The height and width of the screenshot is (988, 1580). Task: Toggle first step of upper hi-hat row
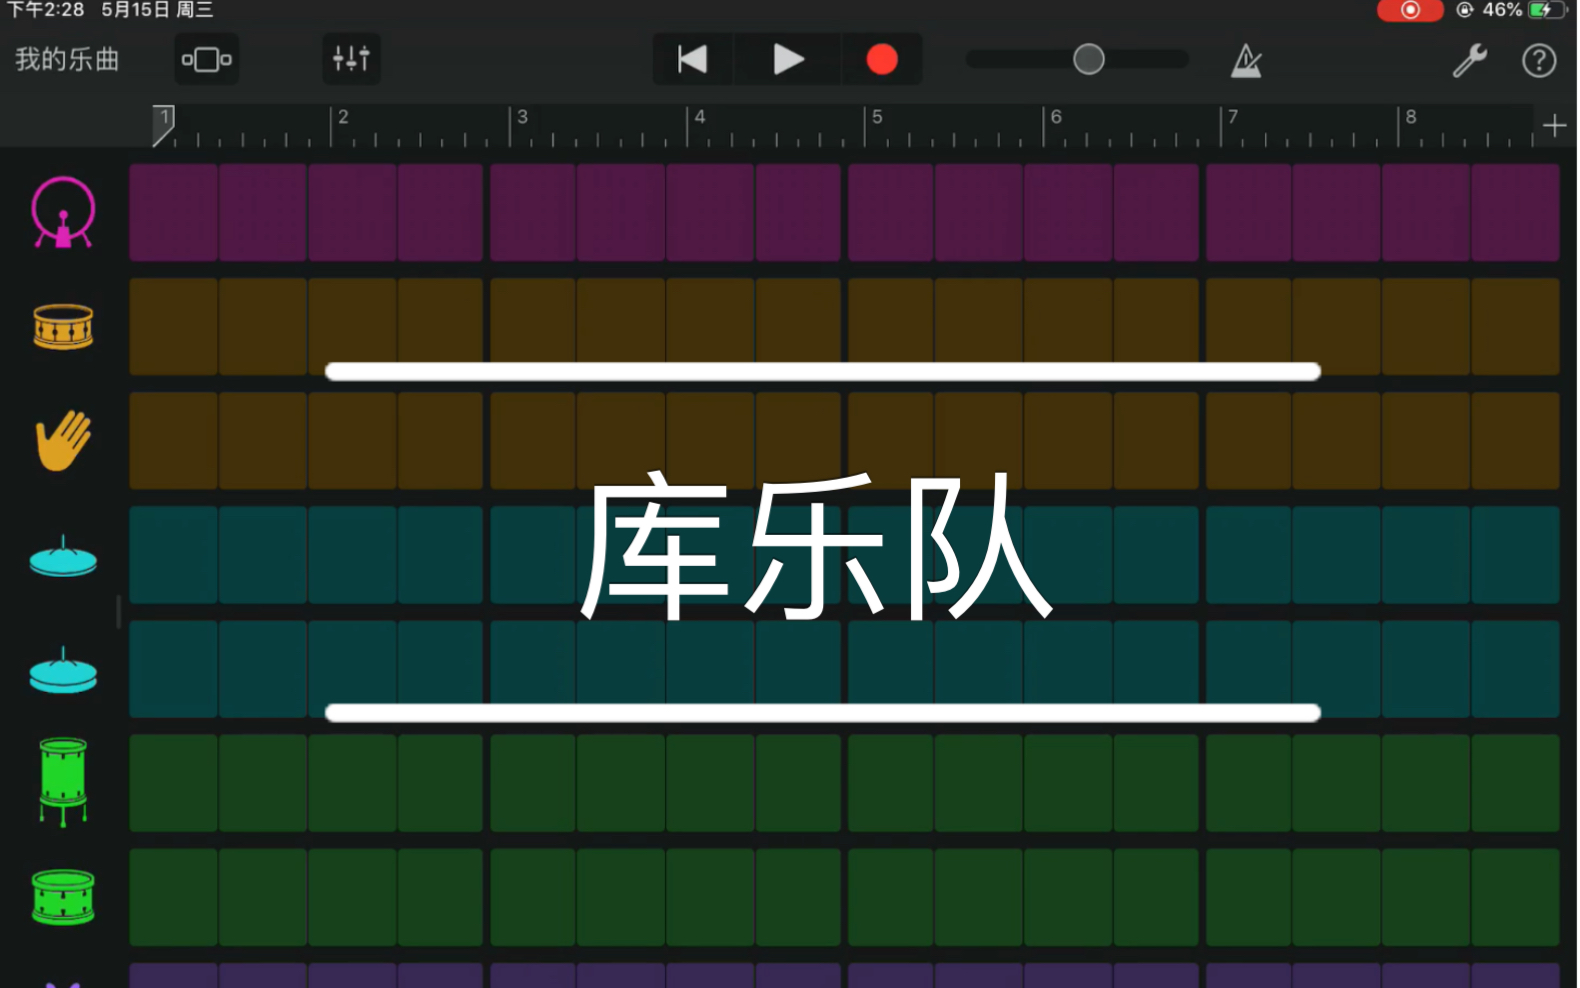coord(174,555)
